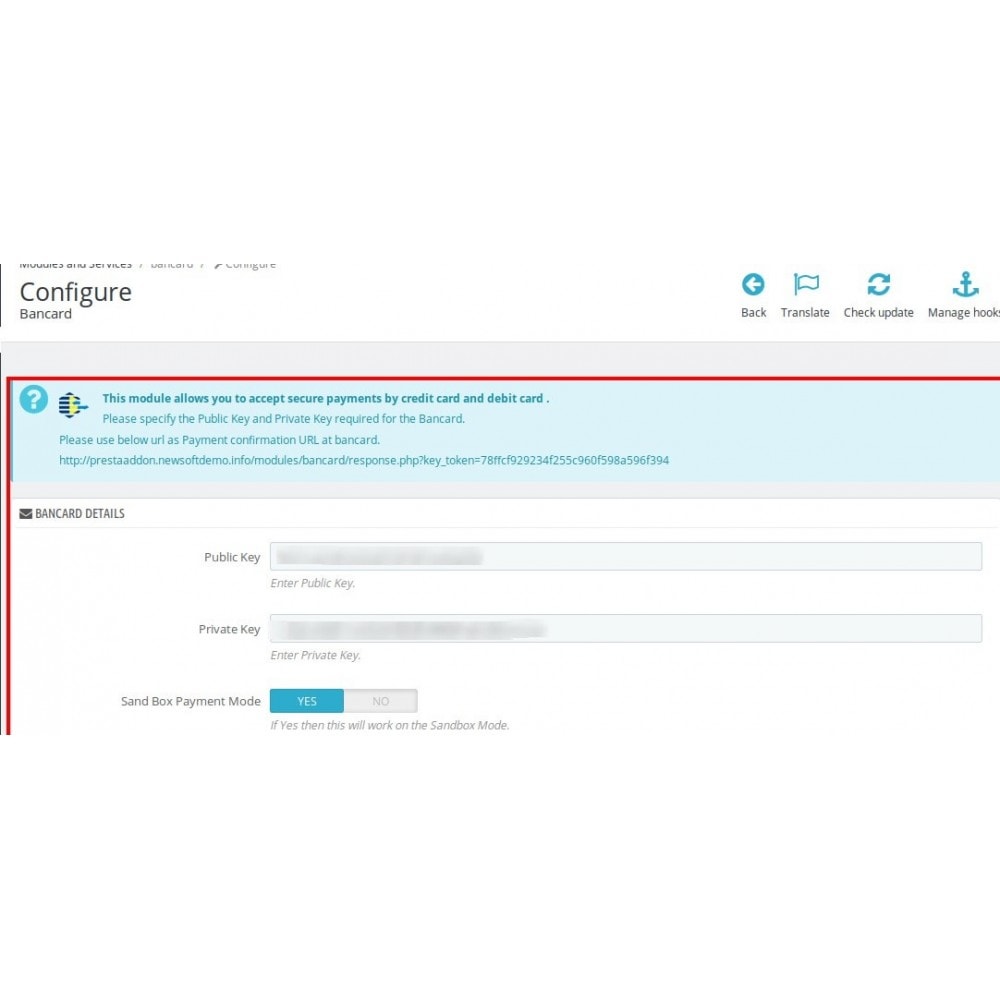This screenshot has height=1000, width=1000.
Task: Disable Sand Box mode with NO
Action: pyautogui.click(x=381, y=701)
